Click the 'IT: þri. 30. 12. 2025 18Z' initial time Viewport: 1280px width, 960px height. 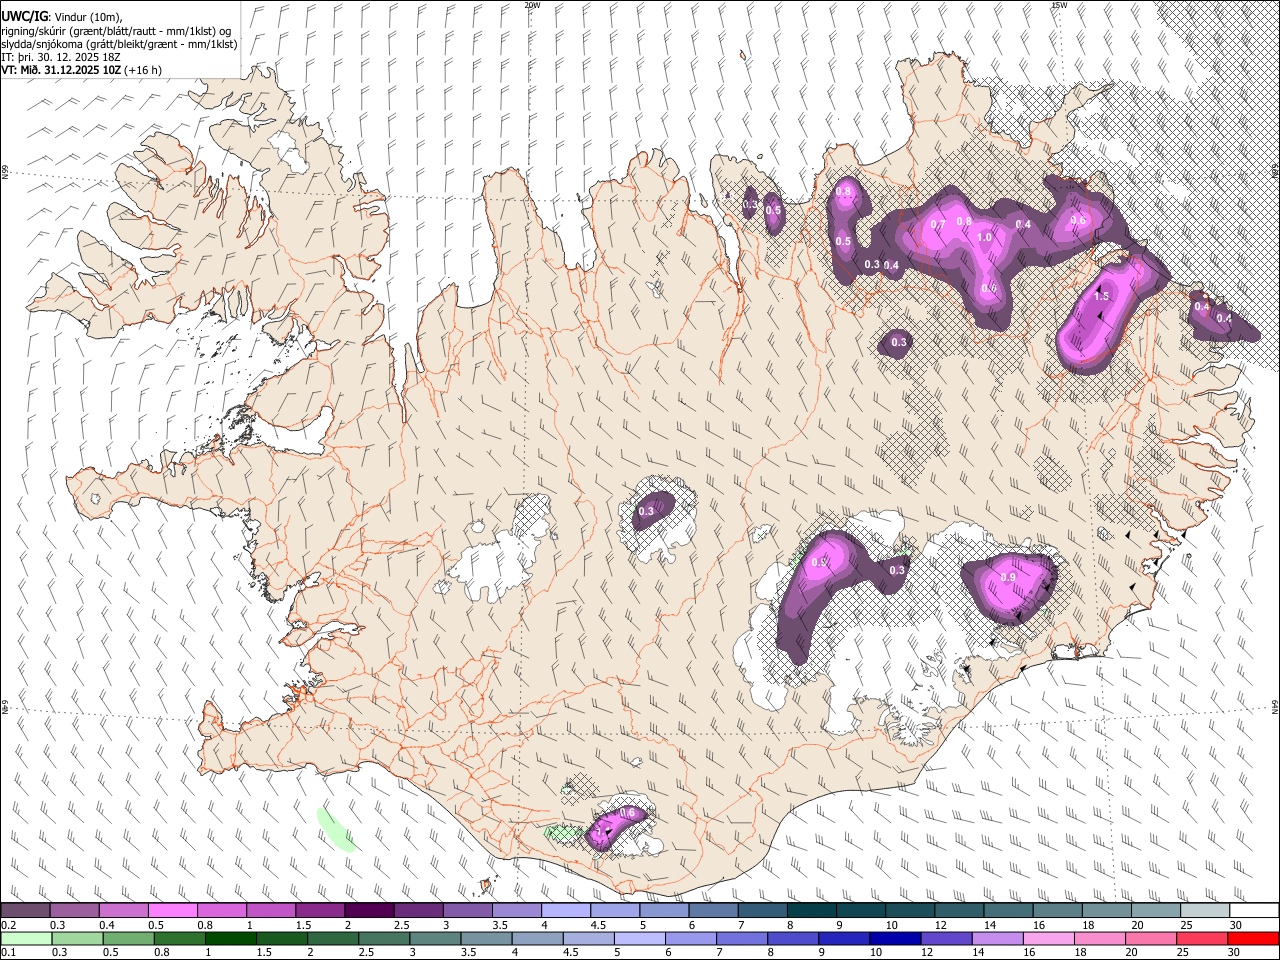point(61,57)
